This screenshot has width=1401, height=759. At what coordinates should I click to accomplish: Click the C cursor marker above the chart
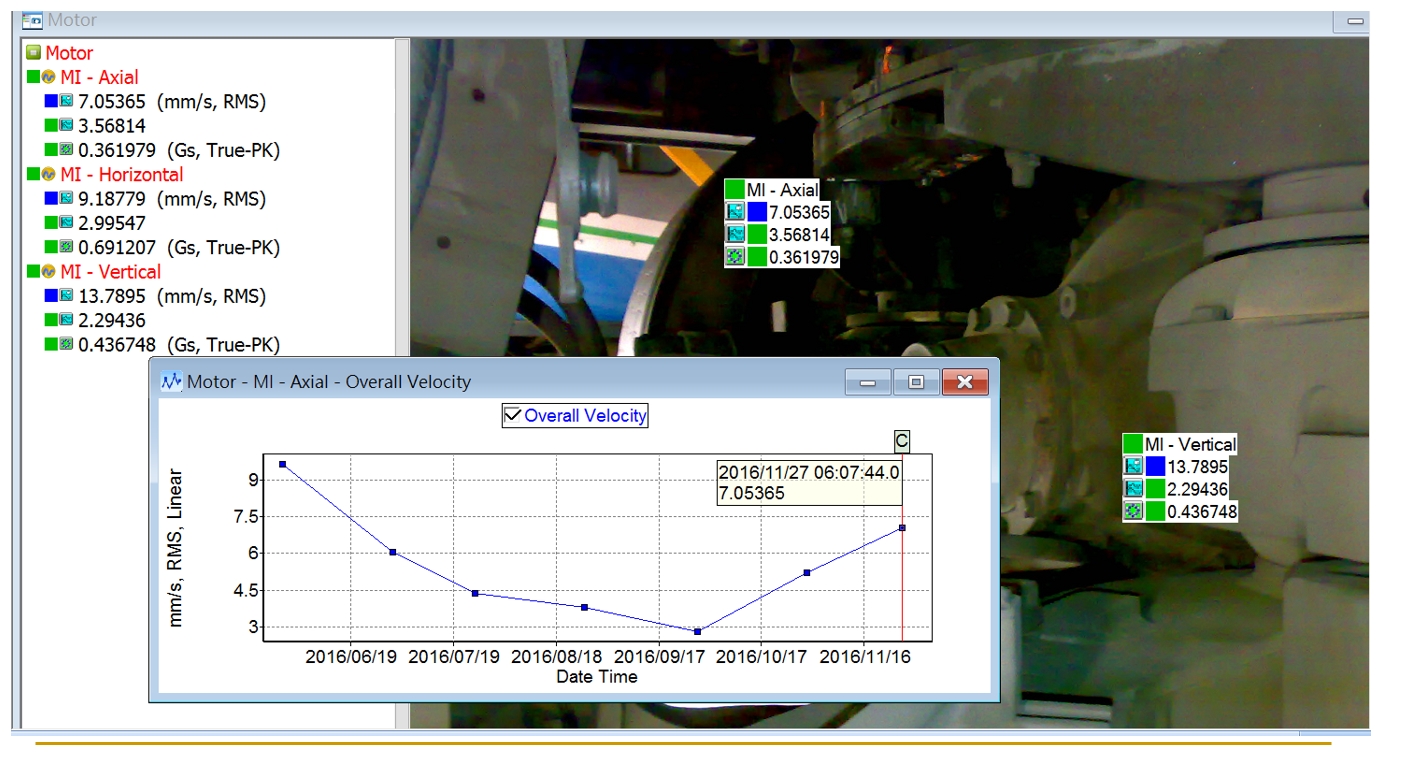pyautogui.click(x=901, y=441)
